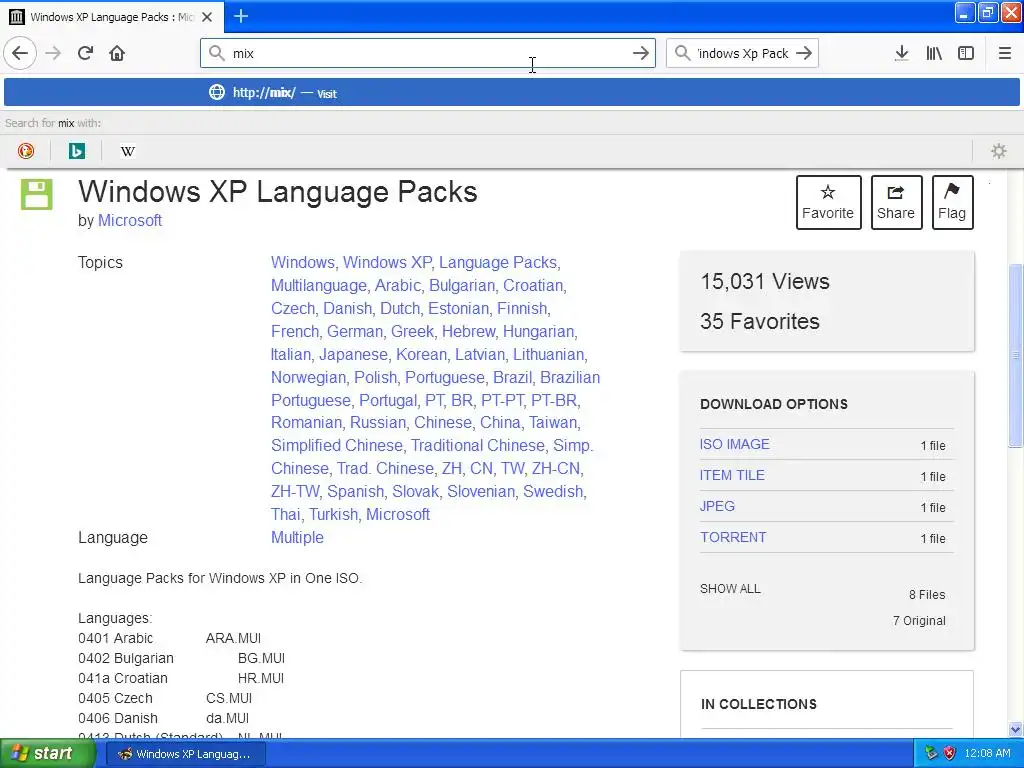
Task: Open the downloads arrow icon
Action: point(901,53)
